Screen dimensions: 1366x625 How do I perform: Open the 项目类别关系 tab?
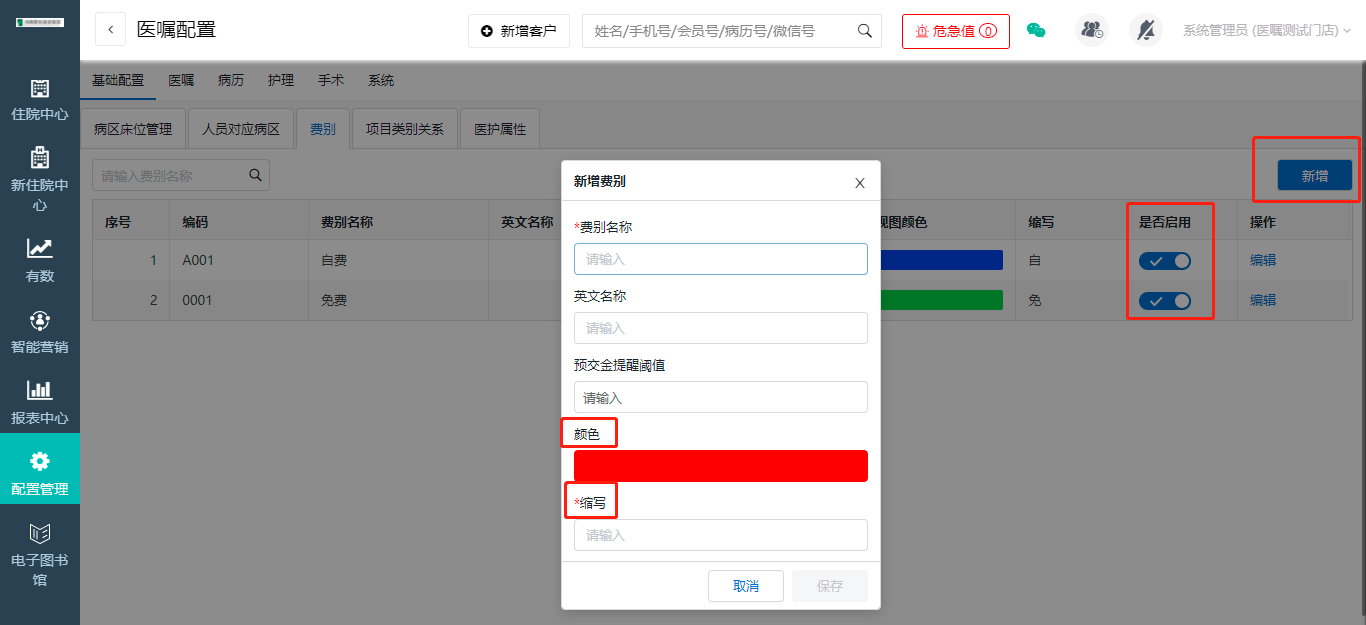pyautogui.click(x=405, y=129)
